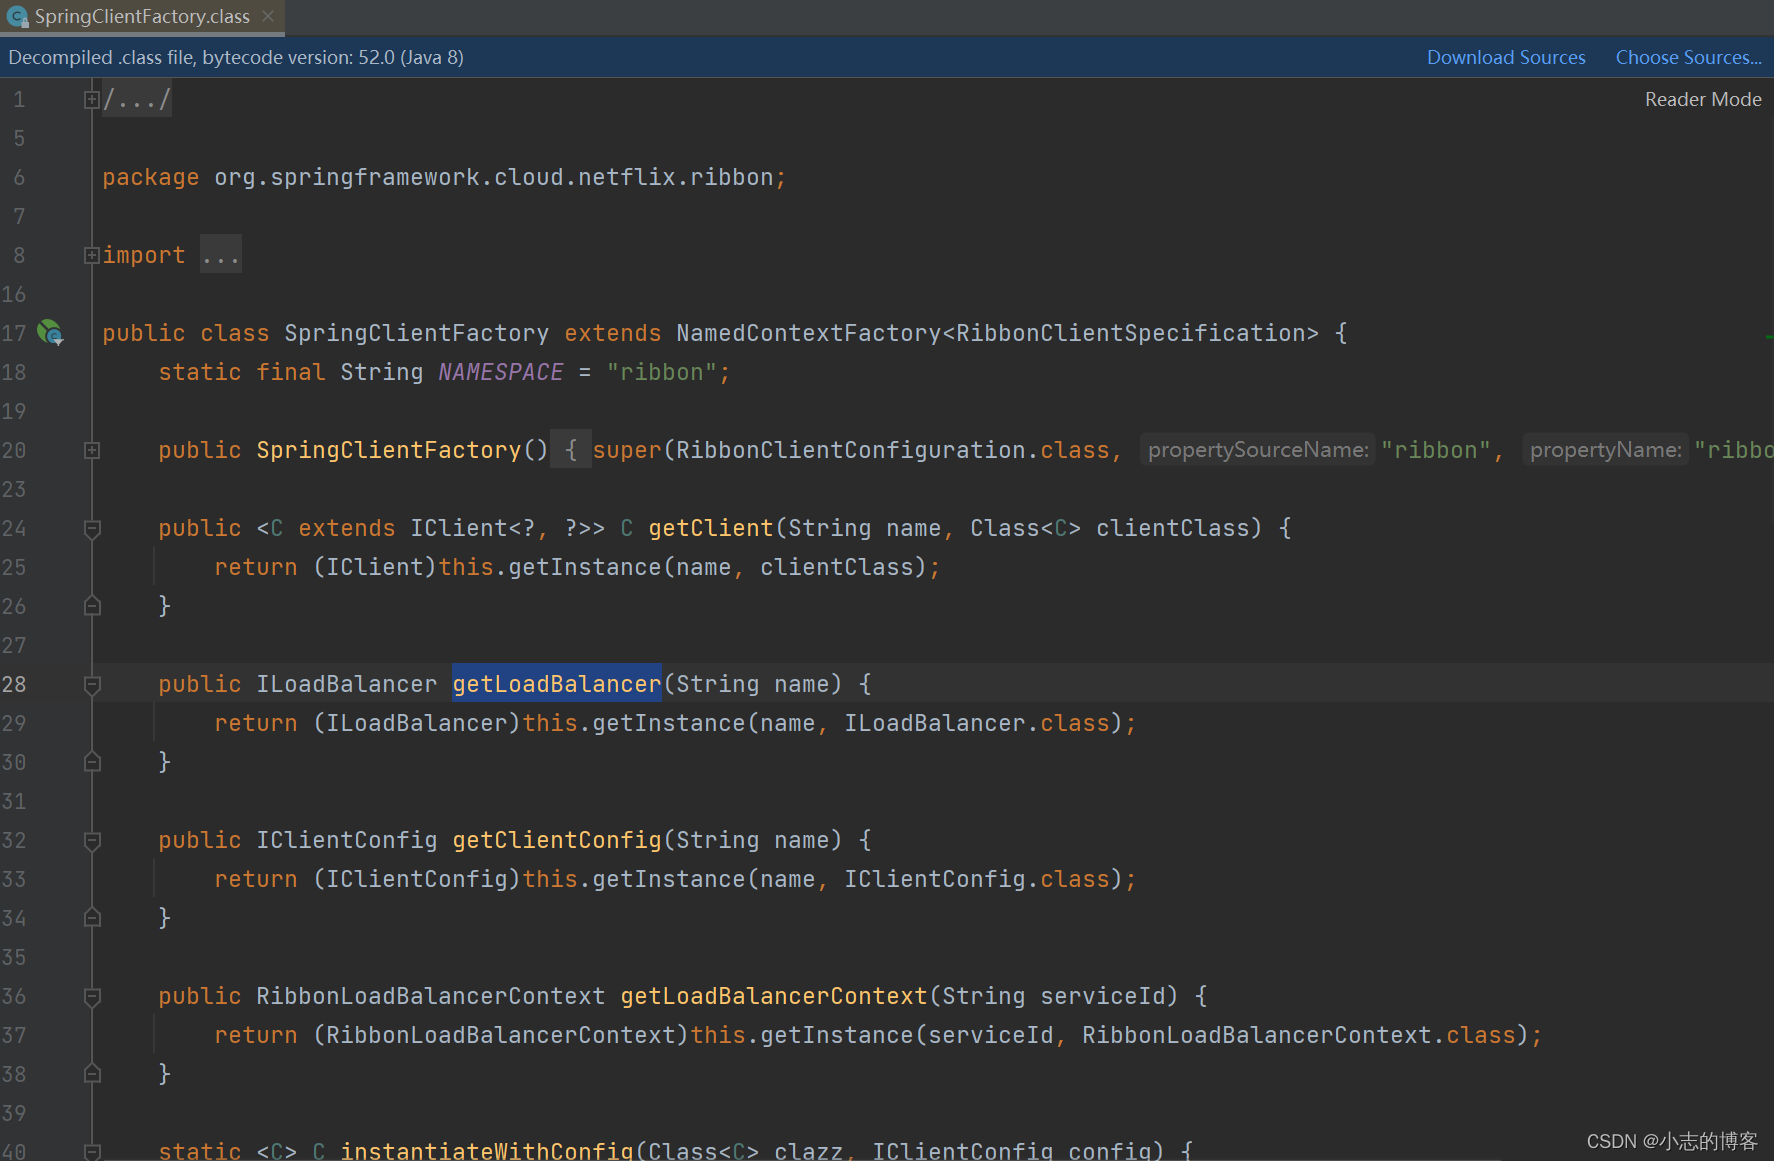Click RibbonLoadBalancerContext.class on line 37

click(x=1299, y=1035)
